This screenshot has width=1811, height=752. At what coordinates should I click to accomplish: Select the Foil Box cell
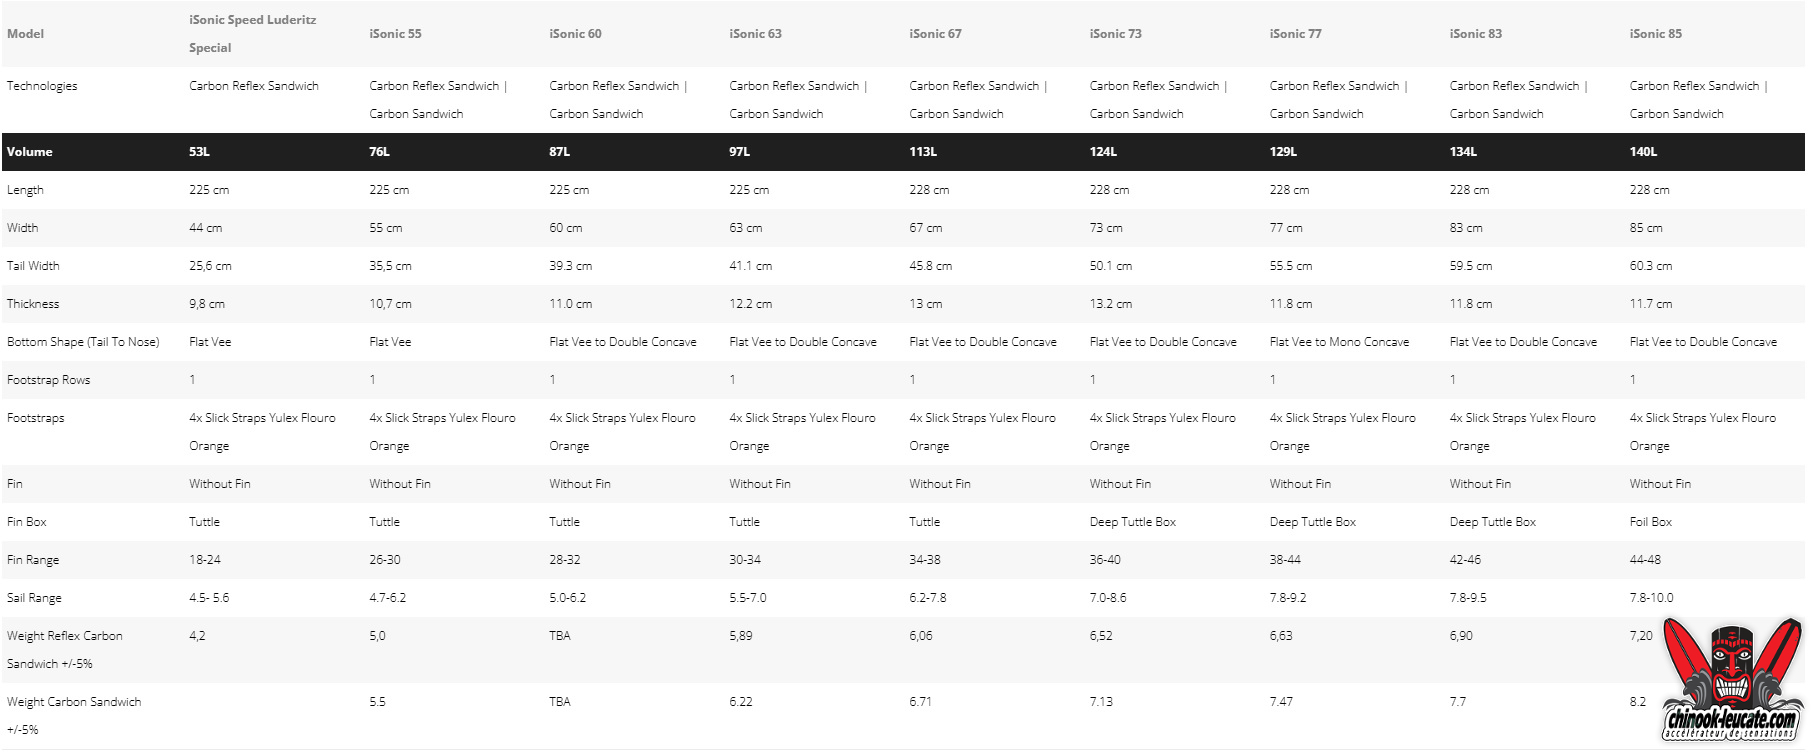[1650, 522]
